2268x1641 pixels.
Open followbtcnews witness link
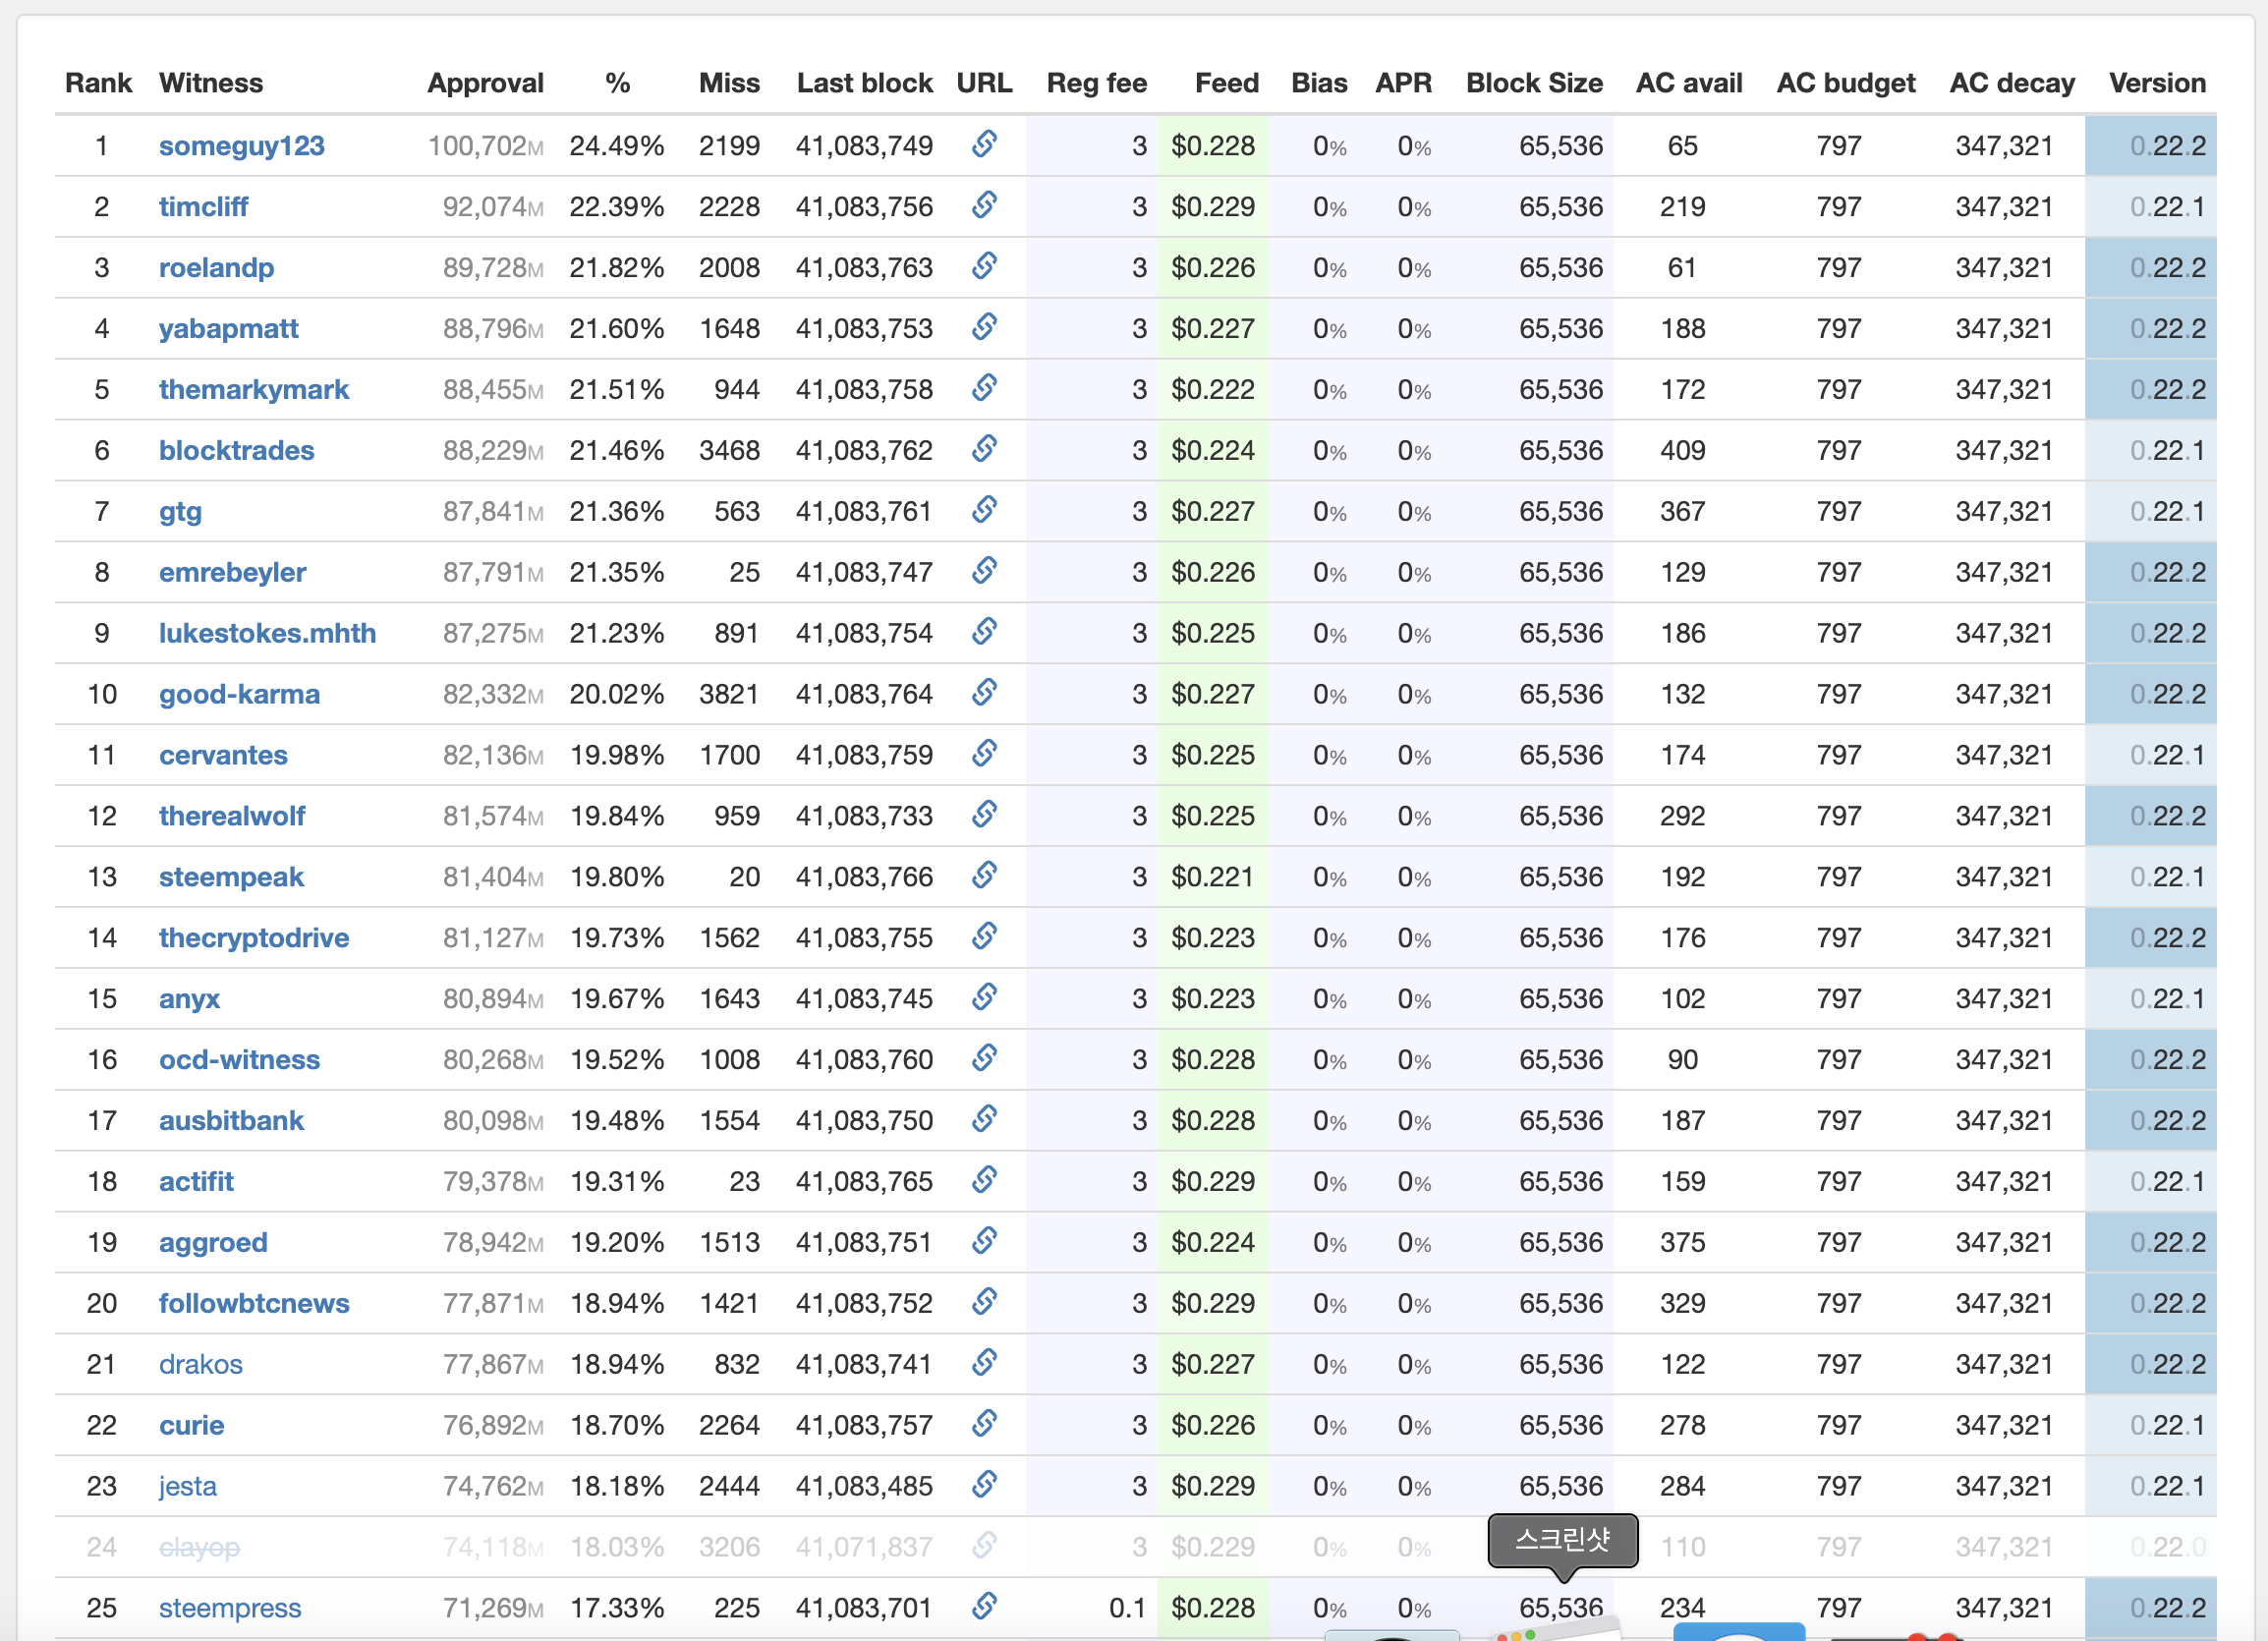(x=254, y=1305)
